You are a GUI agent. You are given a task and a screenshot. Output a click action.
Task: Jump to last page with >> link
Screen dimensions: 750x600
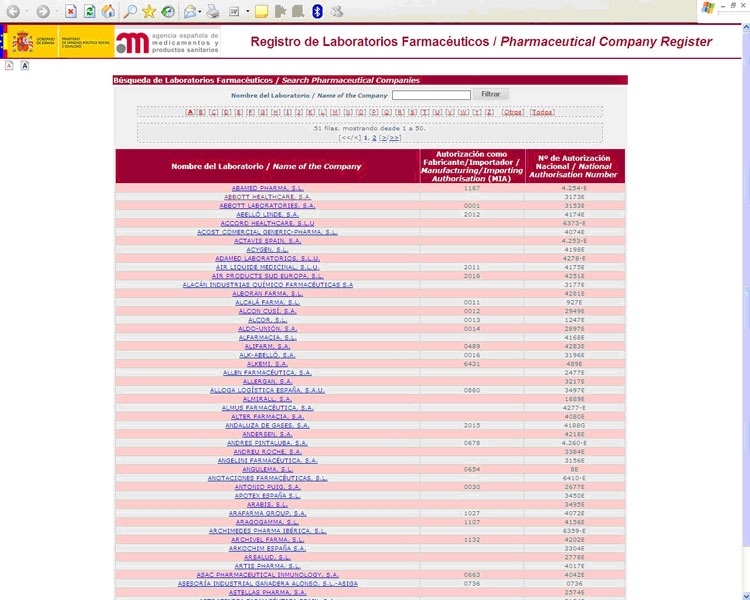coord(394,138)
